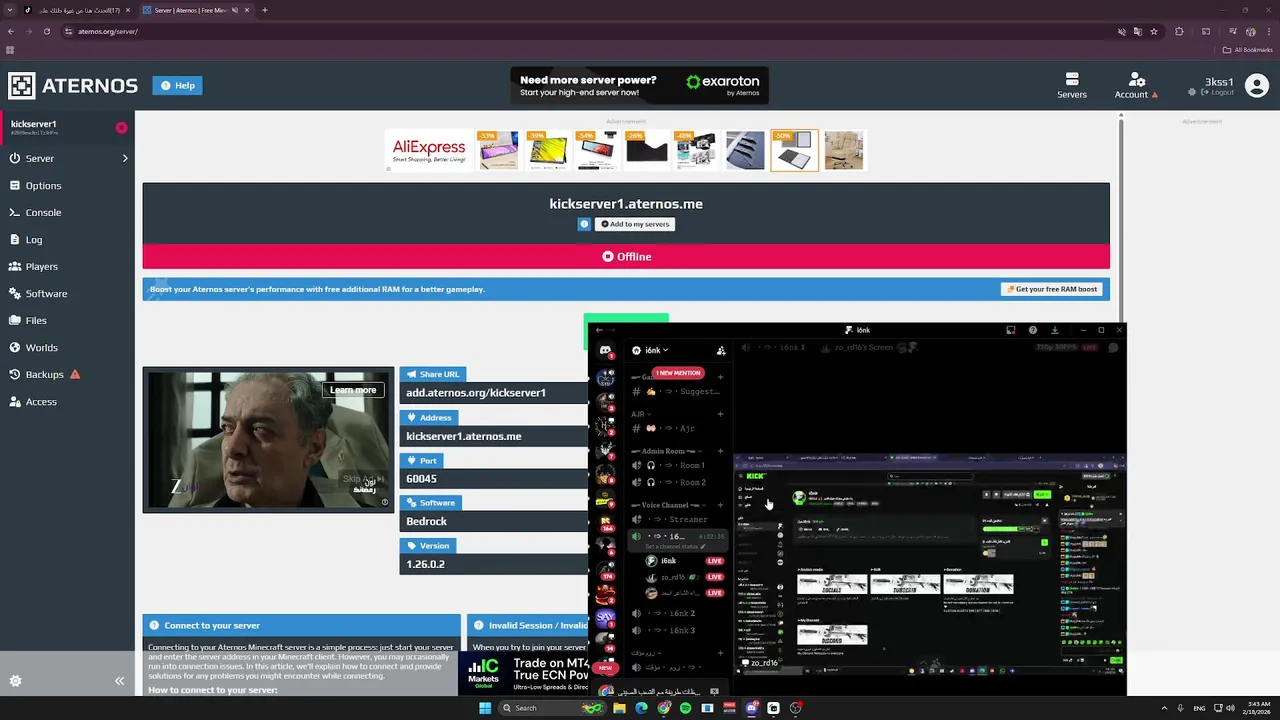Click the red server status dot for kickserver1
The image size is (1280, 720).
tap(121, 127)
